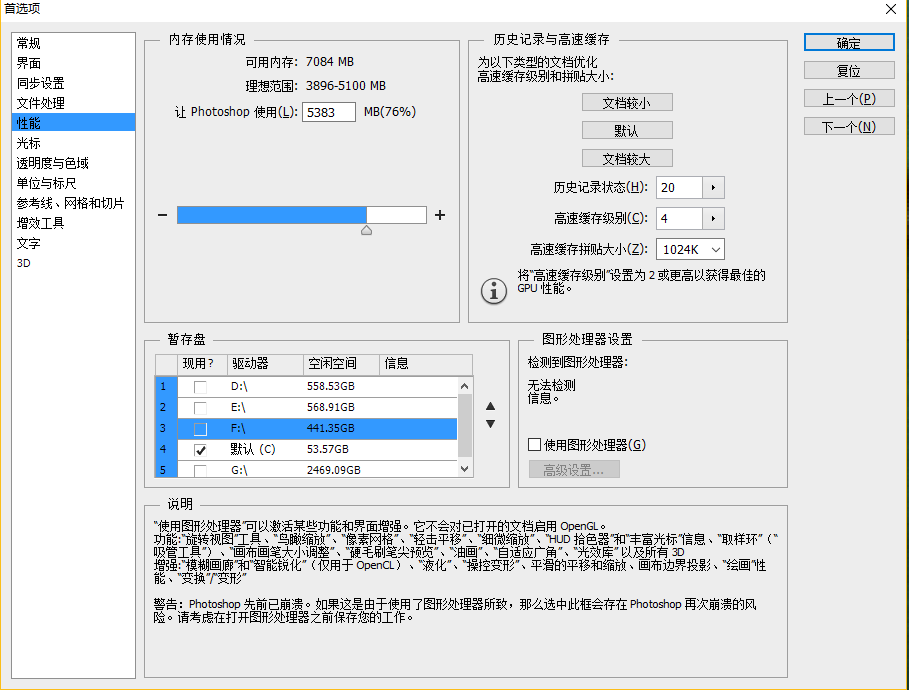The width and height of the screenshot is (909, 690).
Task: Enable 使用图形处理器(G) checkbox
Action: (x=535, y=445)
